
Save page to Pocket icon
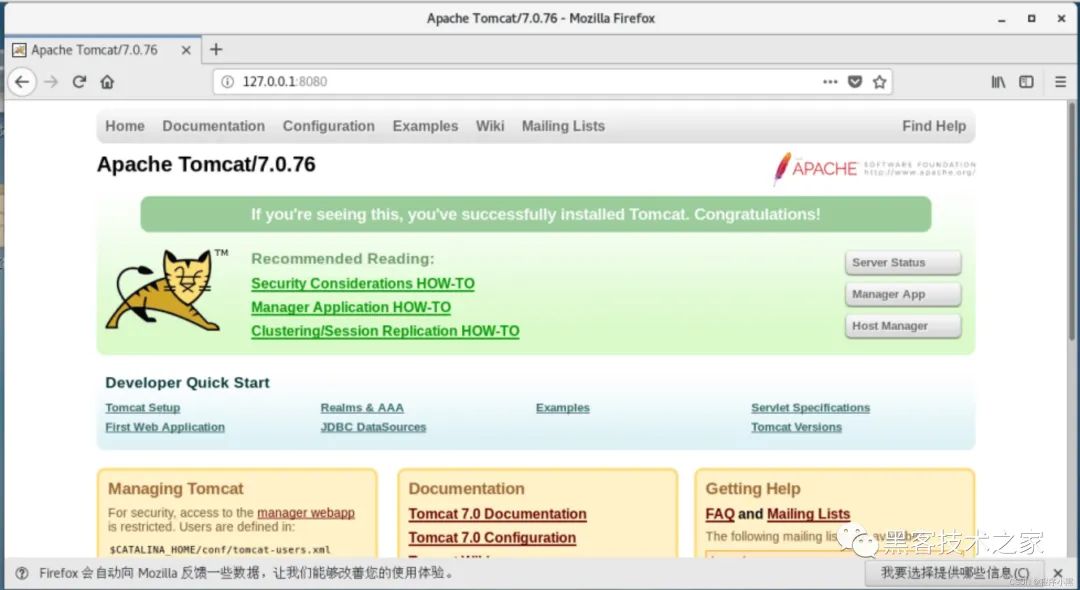[855, 82]
